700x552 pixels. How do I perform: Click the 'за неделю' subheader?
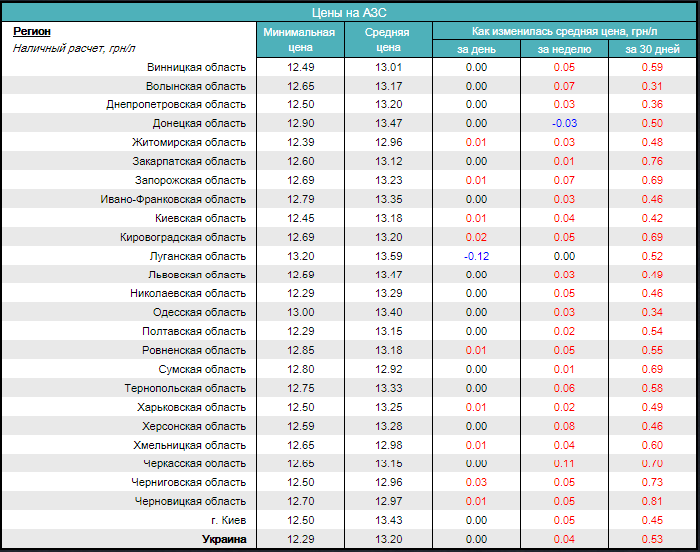click(x=563, y=49)
